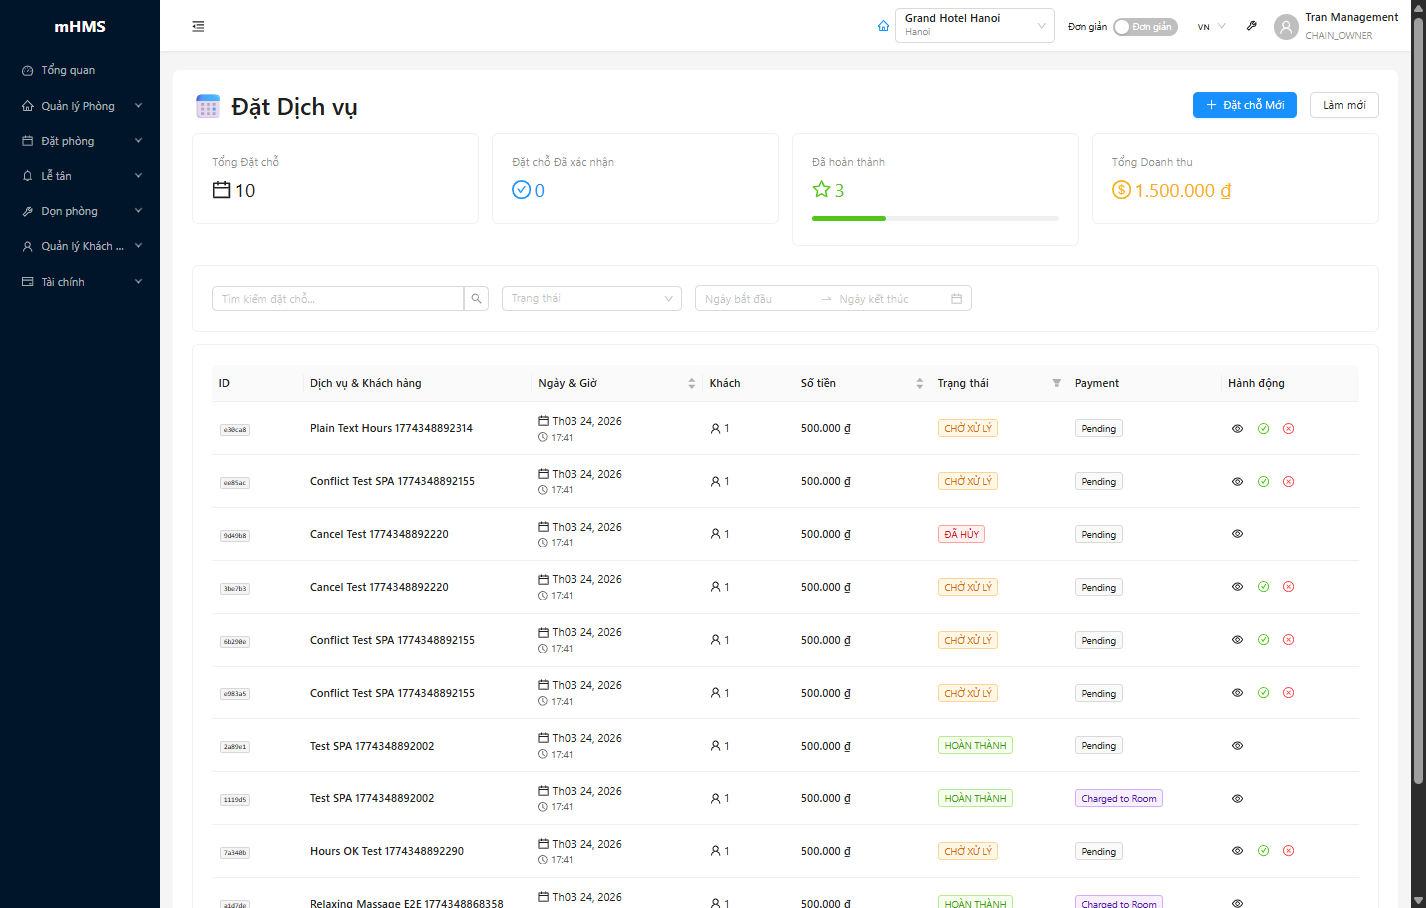The image size is (1426, 908).
Task: Click the user avatar icon
Action: click(x=1286, y=27)
